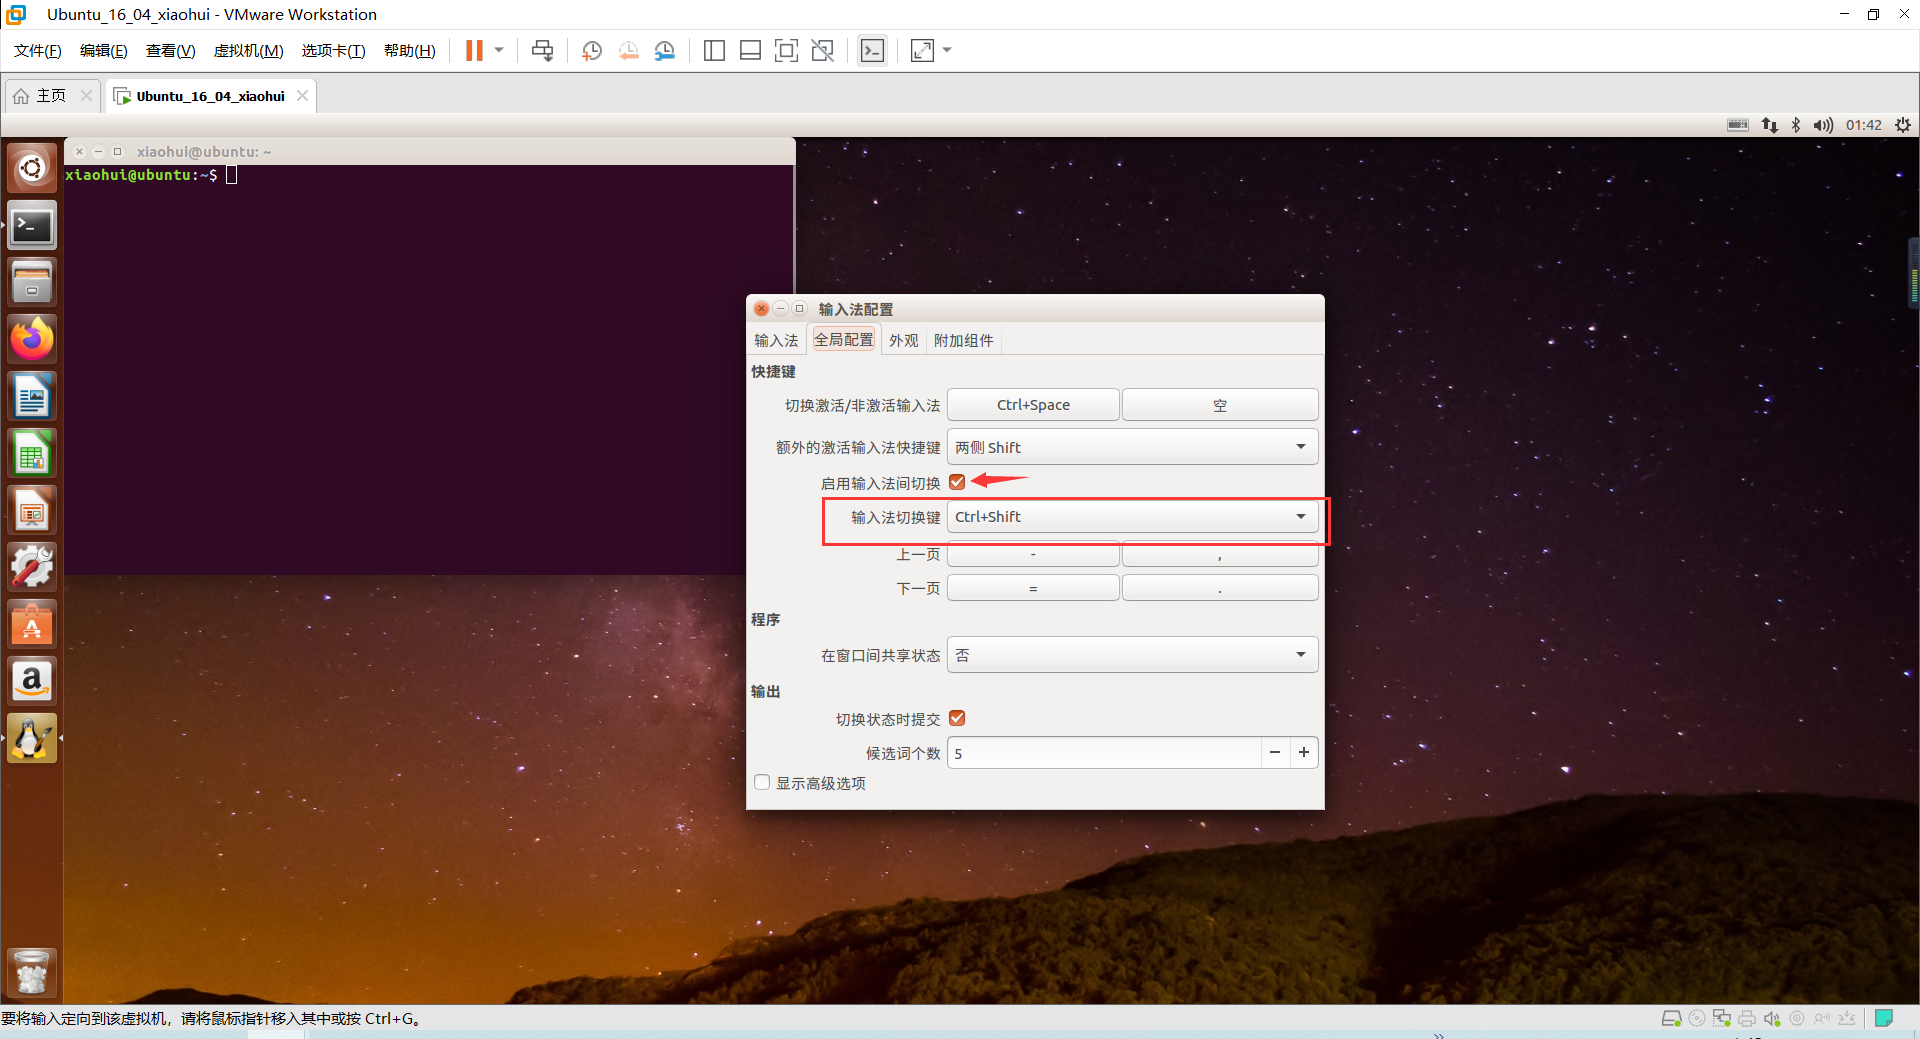
Task: Enable 显示高级选项
Action: pyautogui.click(x=762, y=782)
